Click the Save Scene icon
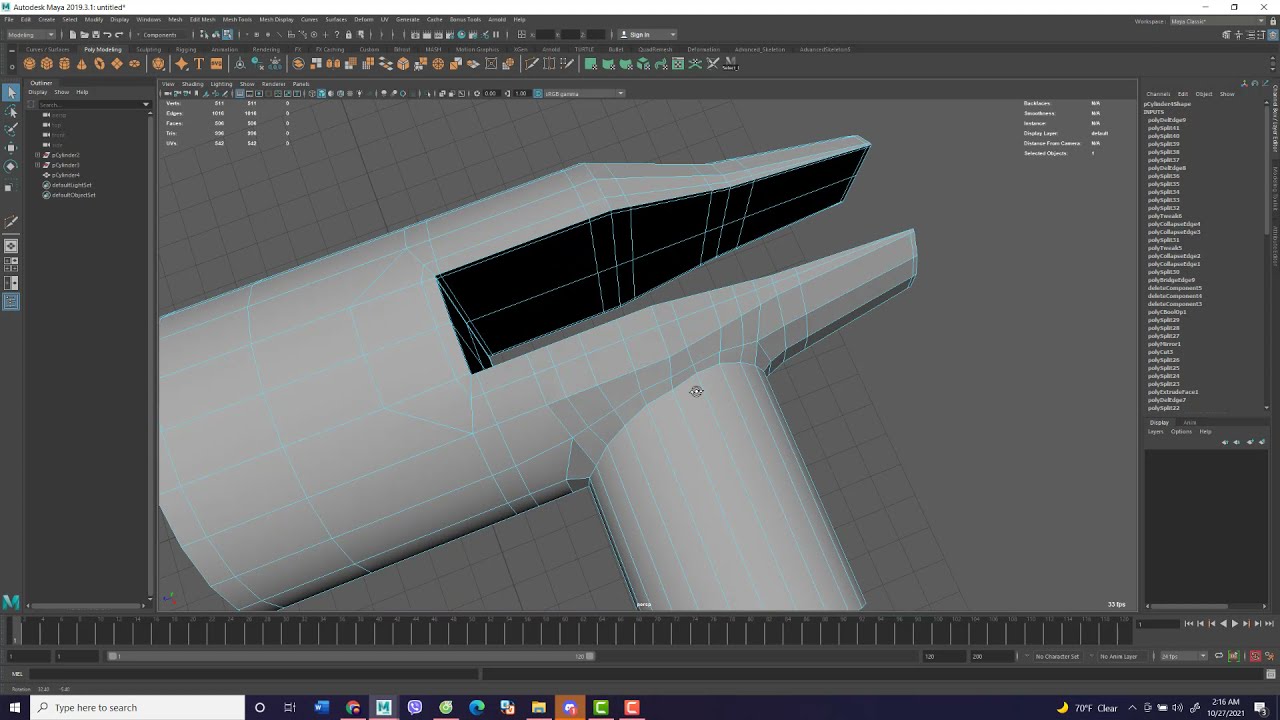 pyautogui.click(x=95, y=35)
